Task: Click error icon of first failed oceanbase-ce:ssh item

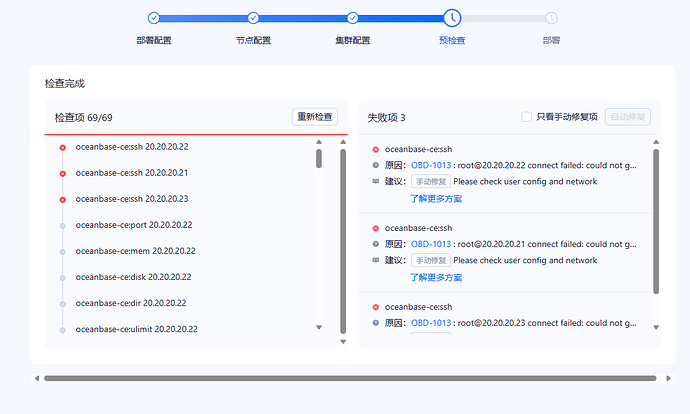Action: click(375, 150)
